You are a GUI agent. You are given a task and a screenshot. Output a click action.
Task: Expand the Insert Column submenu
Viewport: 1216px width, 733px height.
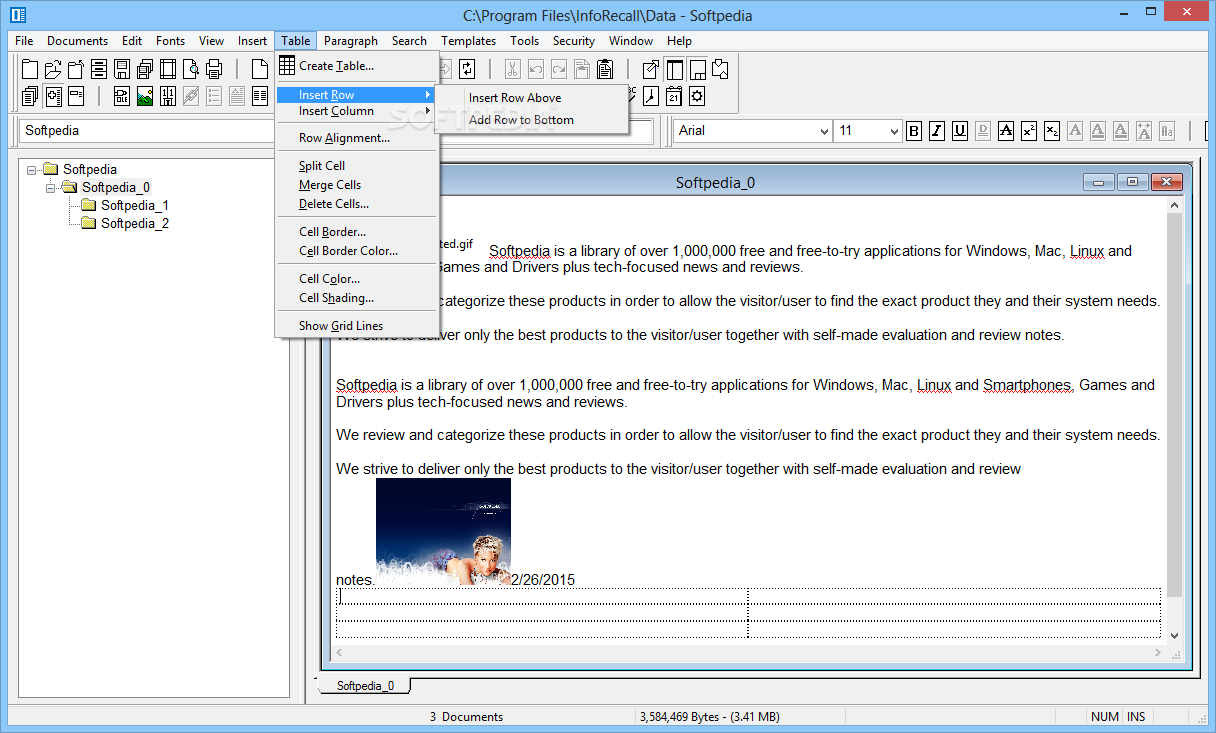coord(357,111)
